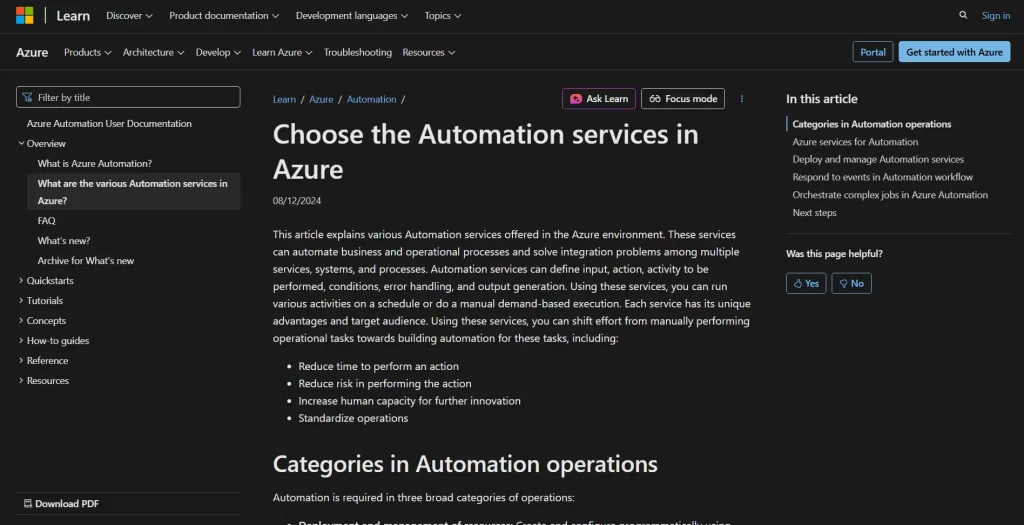Jump to Next steps section
The height and width of the screenshot is (525, 1024).
coord(814,212)
